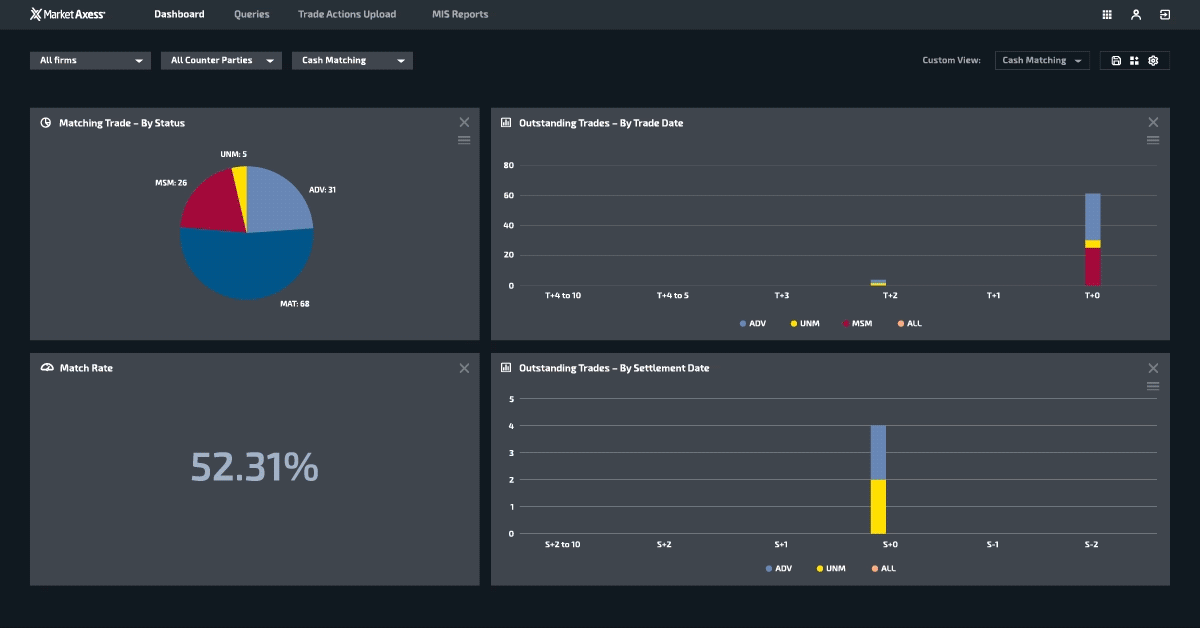Open the All firms dropdown
1200x628 pixels.
click(x=89, y=60)
